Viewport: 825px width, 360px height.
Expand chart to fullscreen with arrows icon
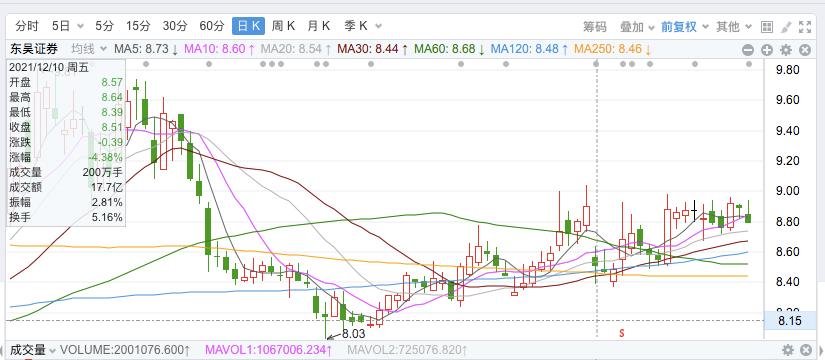805,26
